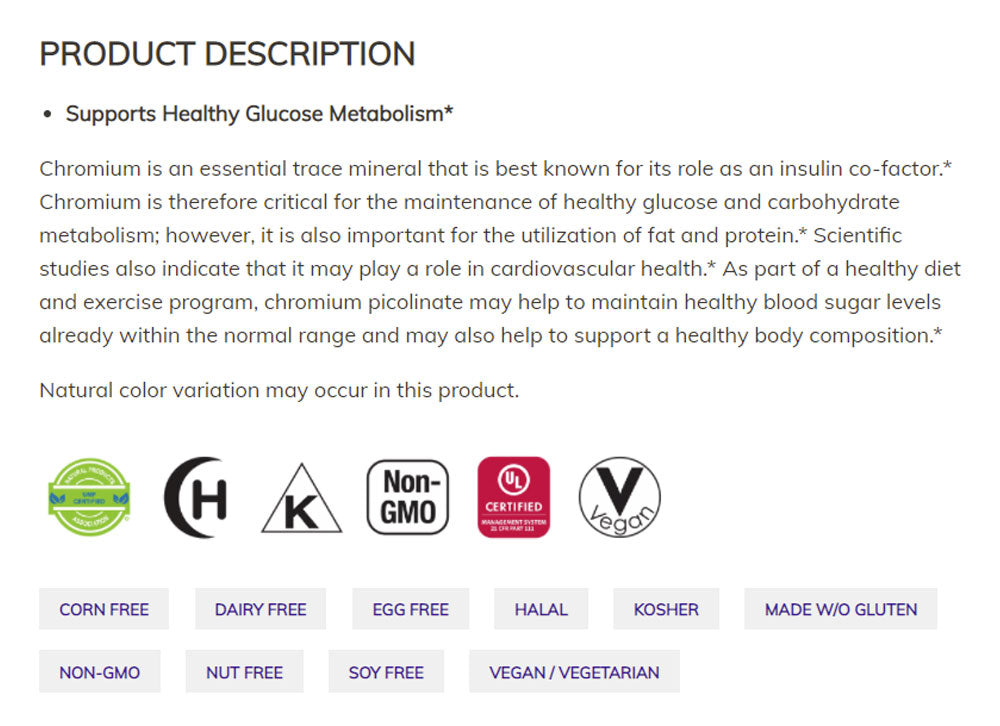Viewport: 1000px width, 726px height.
Task: Open the VEGAN / VEGETARIAN tag
Action: pyautogui.click(x=574, y=673)
